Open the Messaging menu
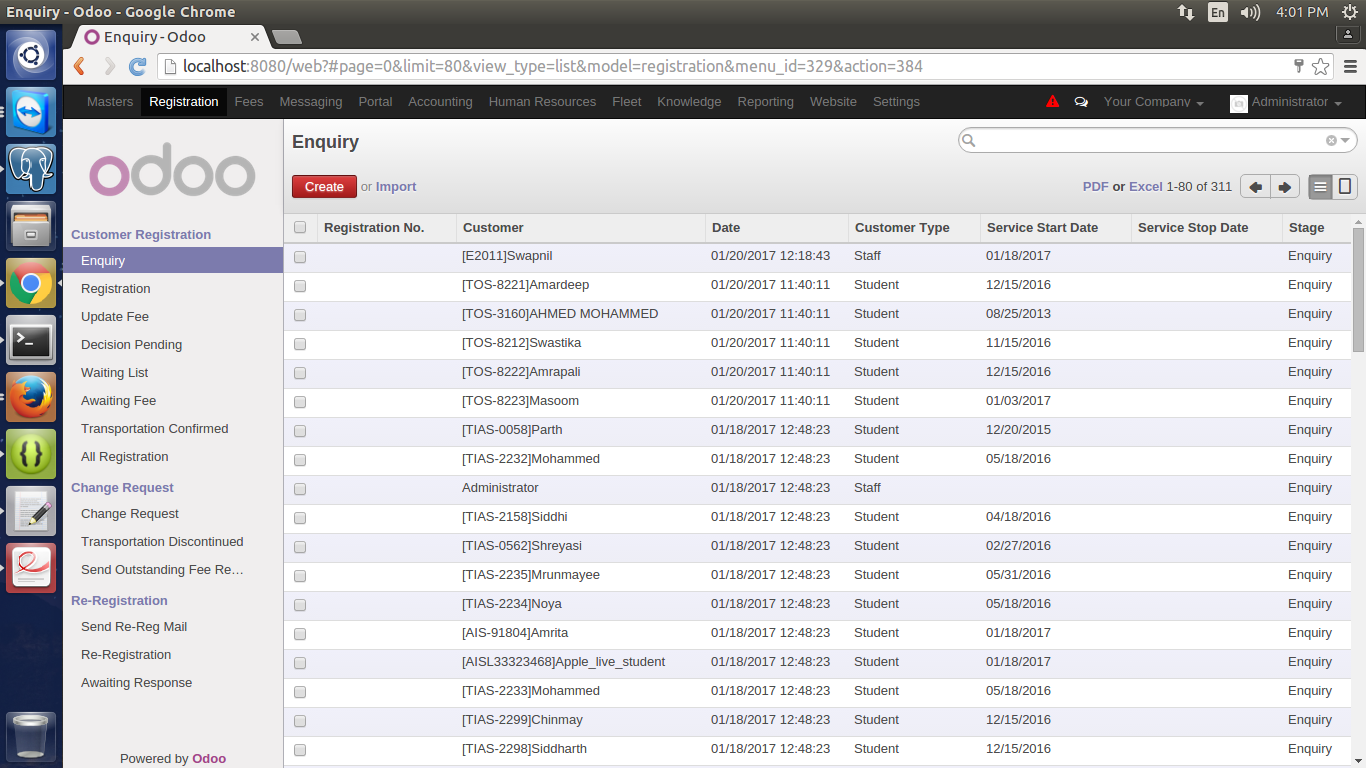Viewport: 1366px width, 768px height. pyautogui.click(x=311, y=102)
